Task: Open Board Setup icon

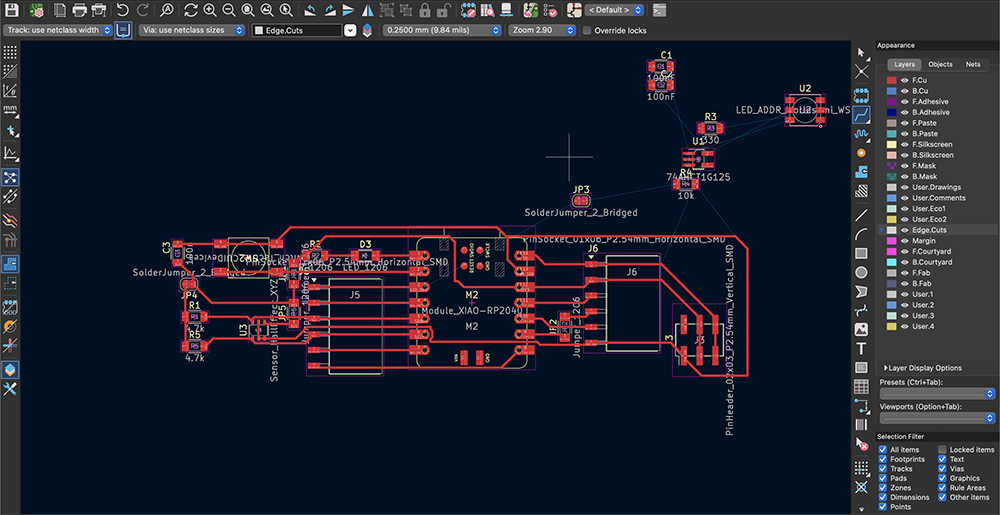Action: coord(38,10)
